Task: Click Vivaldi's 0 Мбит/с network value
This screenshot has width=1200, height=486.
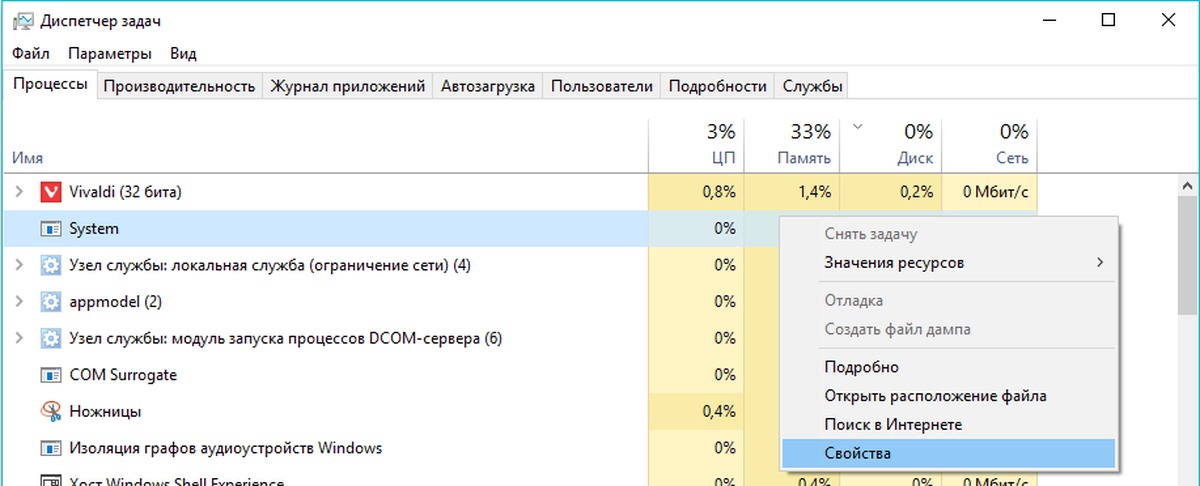Action: tap(995, 191)
